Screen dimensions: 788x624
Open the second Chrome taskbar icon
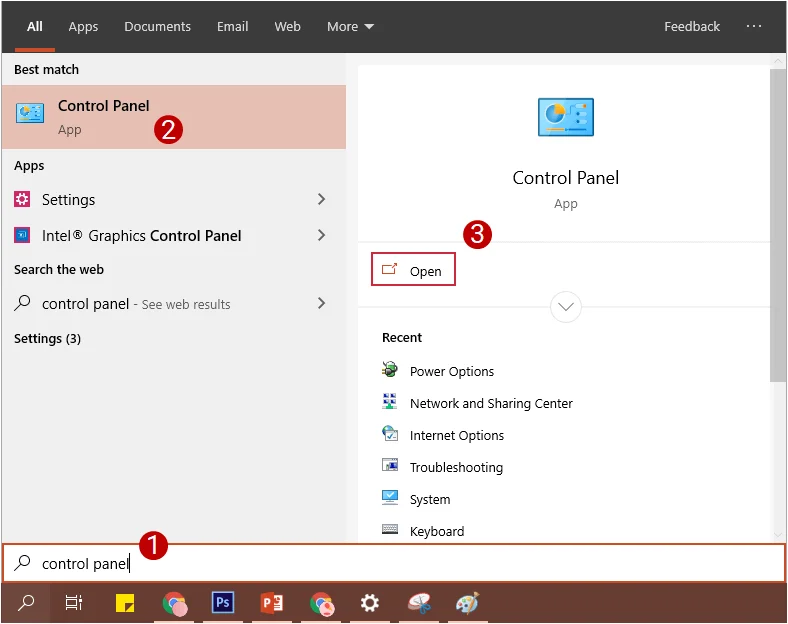pos(322,603)
